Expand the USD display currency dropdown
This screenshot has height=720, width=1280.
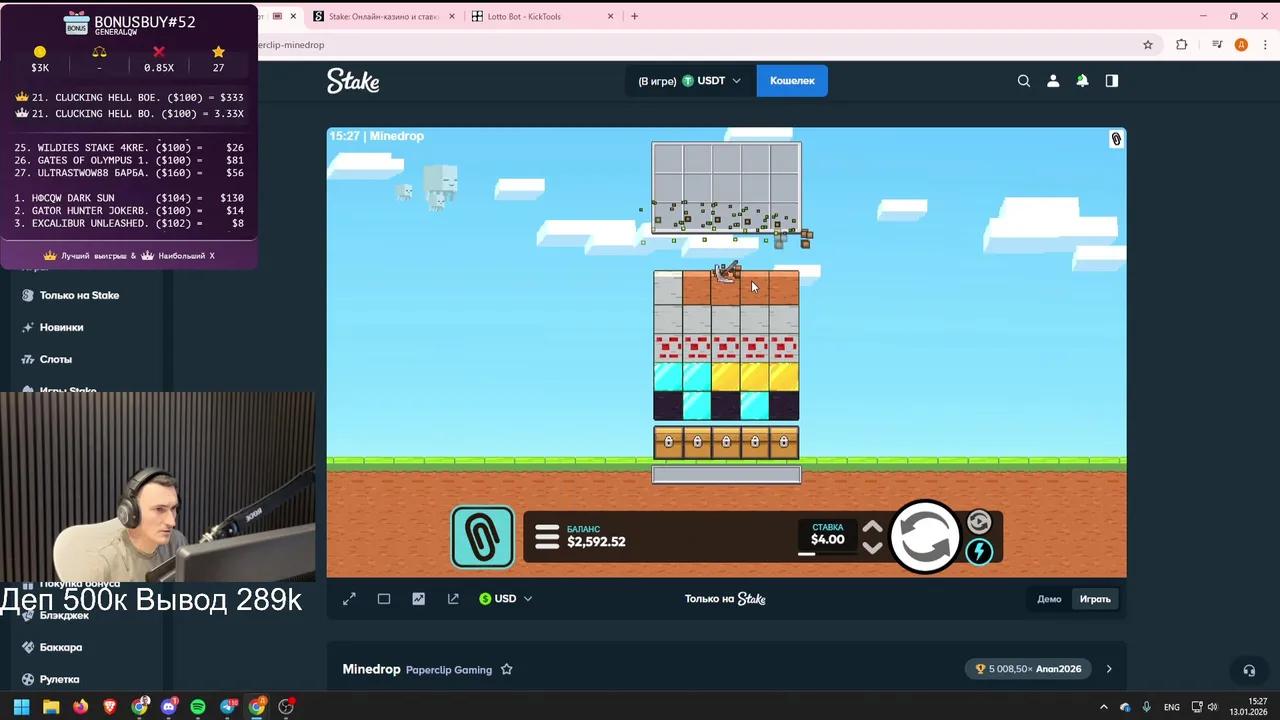(506, 599)
